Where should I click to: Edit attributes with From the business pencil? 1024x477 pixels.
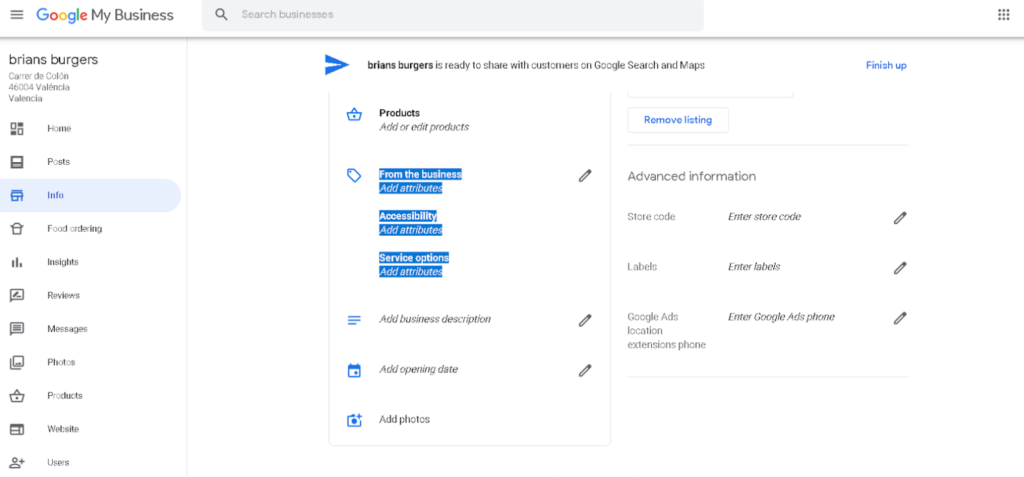585,175
